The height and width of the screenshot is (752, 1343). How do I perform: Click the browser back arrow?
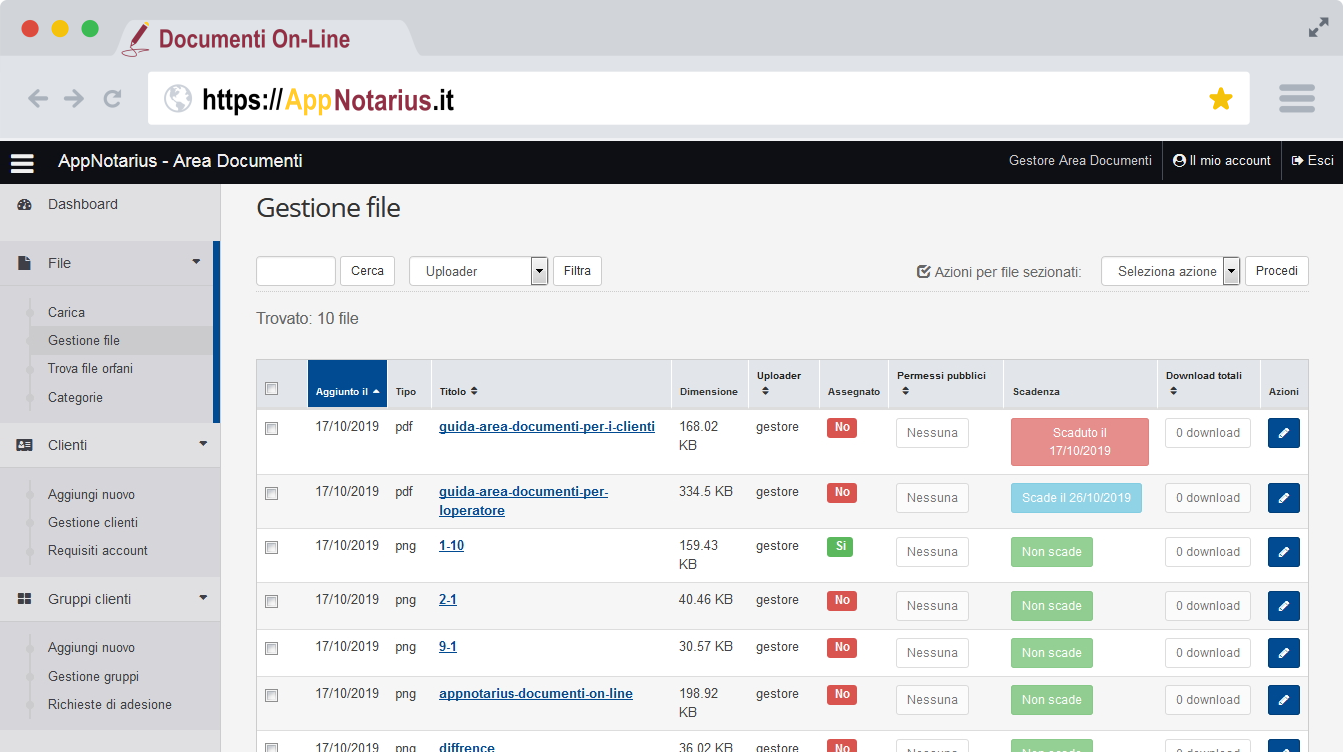38,98
